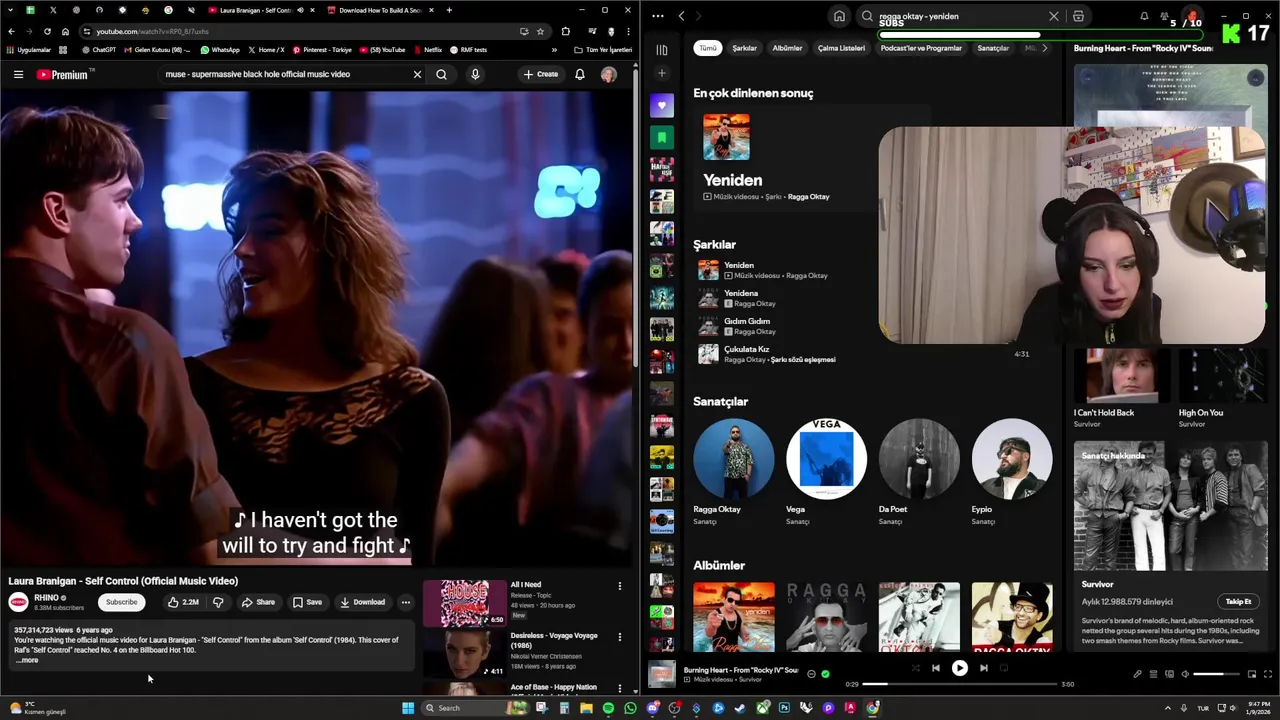This screenshot has width=1280, height=720.
Task: Select the 'Şarkılar' filter in Spotify
Action: tap(744, 48)
